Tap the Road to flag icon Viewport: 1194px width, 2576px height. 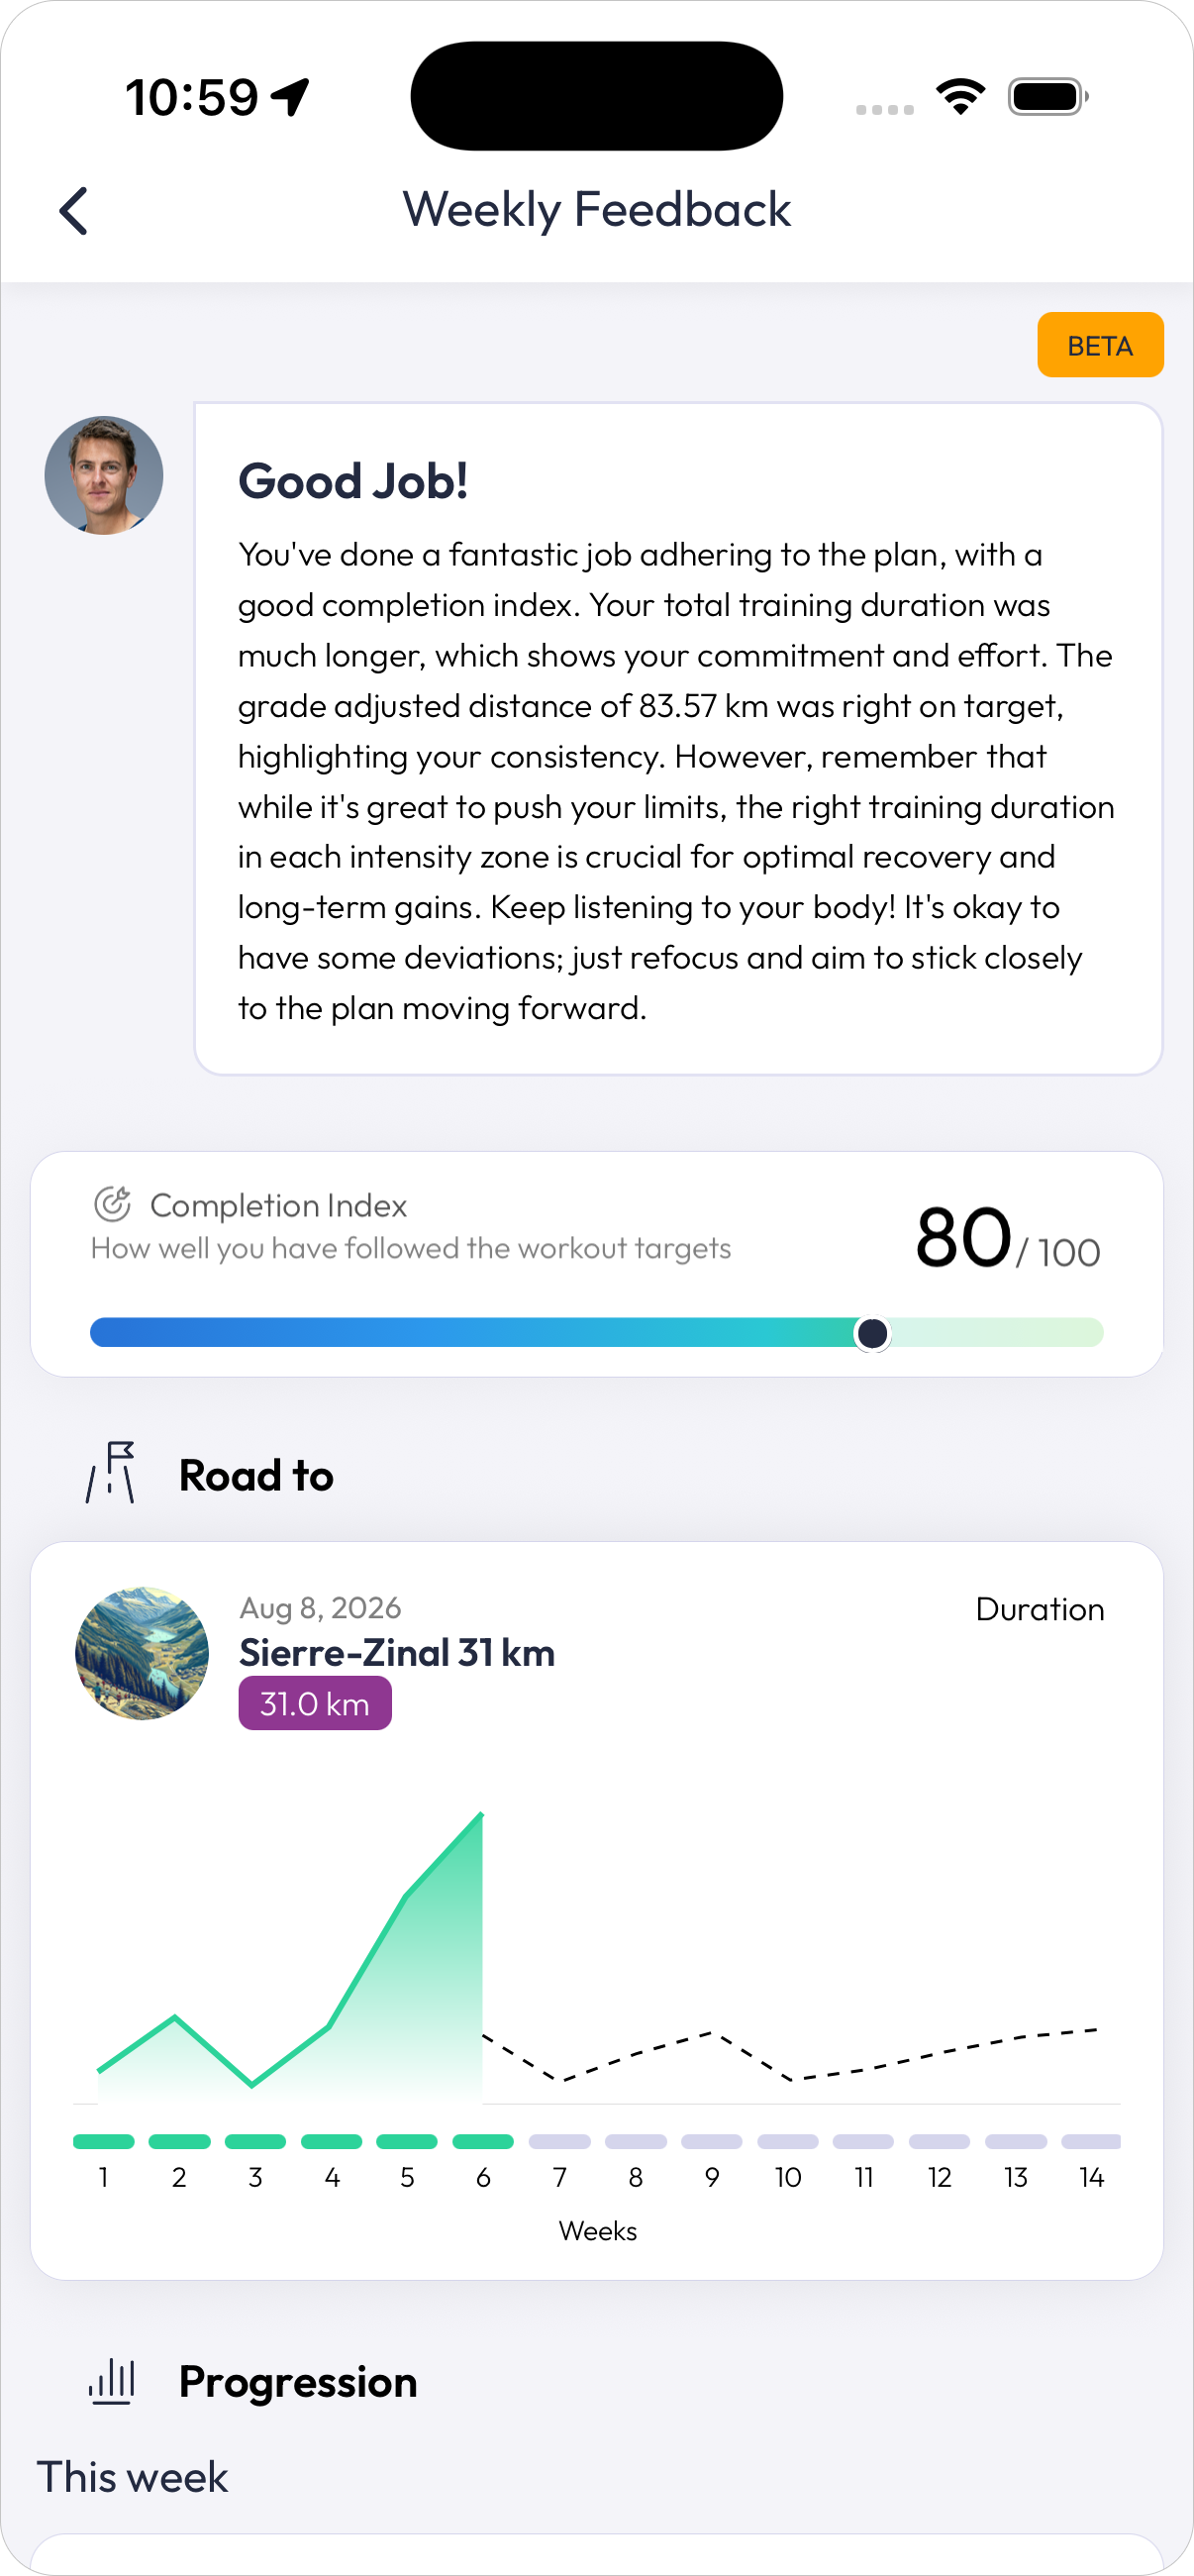[x=111, y=1473]
